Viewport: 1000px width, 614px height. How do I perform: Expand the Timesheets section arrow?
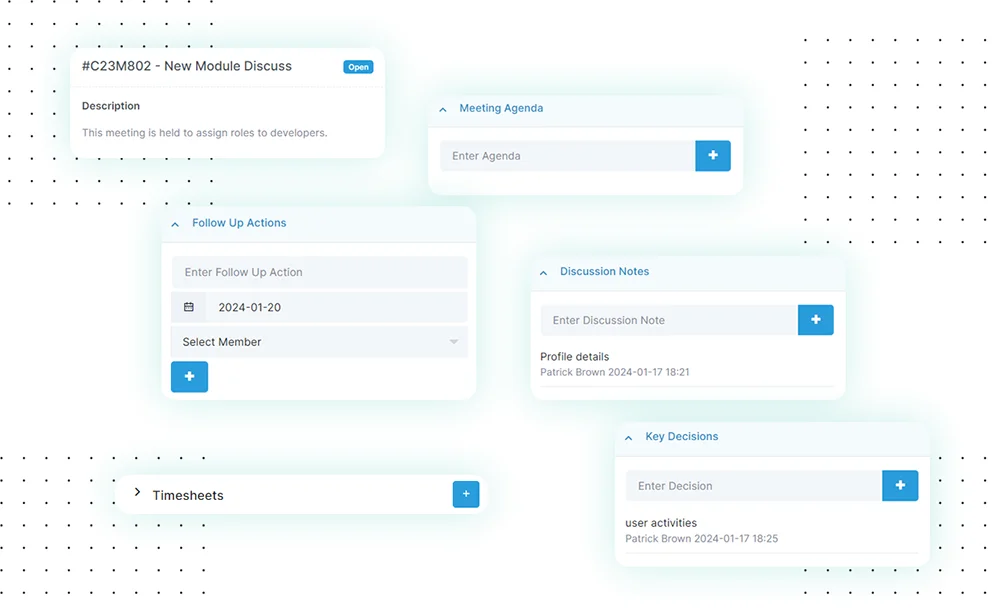pyautogui.click(x=138, y=493)
